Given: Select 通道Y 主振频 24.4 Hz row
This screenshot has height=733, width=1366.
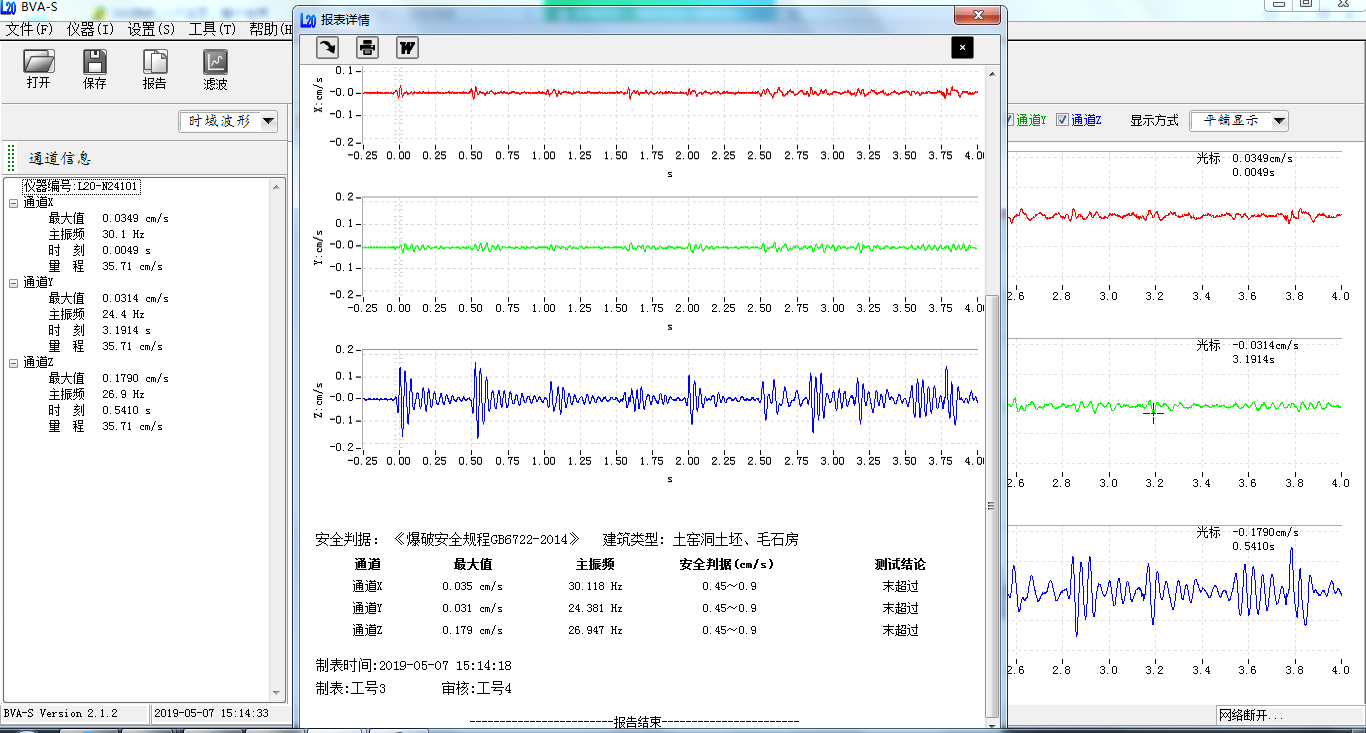Looking at the screenshot, I should [x=96, y=314].
